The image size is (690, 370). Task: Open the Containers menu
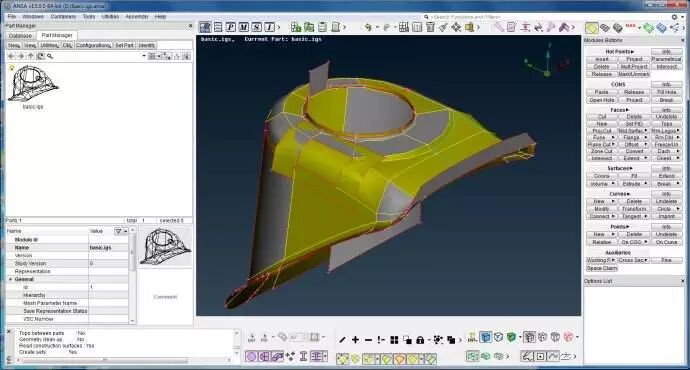coord(63,17)
